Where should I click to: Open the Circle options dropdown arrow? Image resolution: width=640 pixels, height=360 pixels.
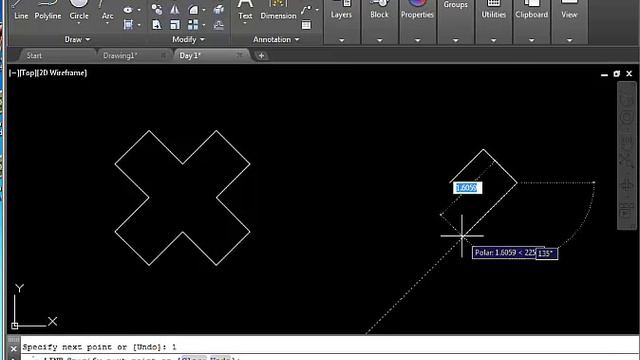79,23
